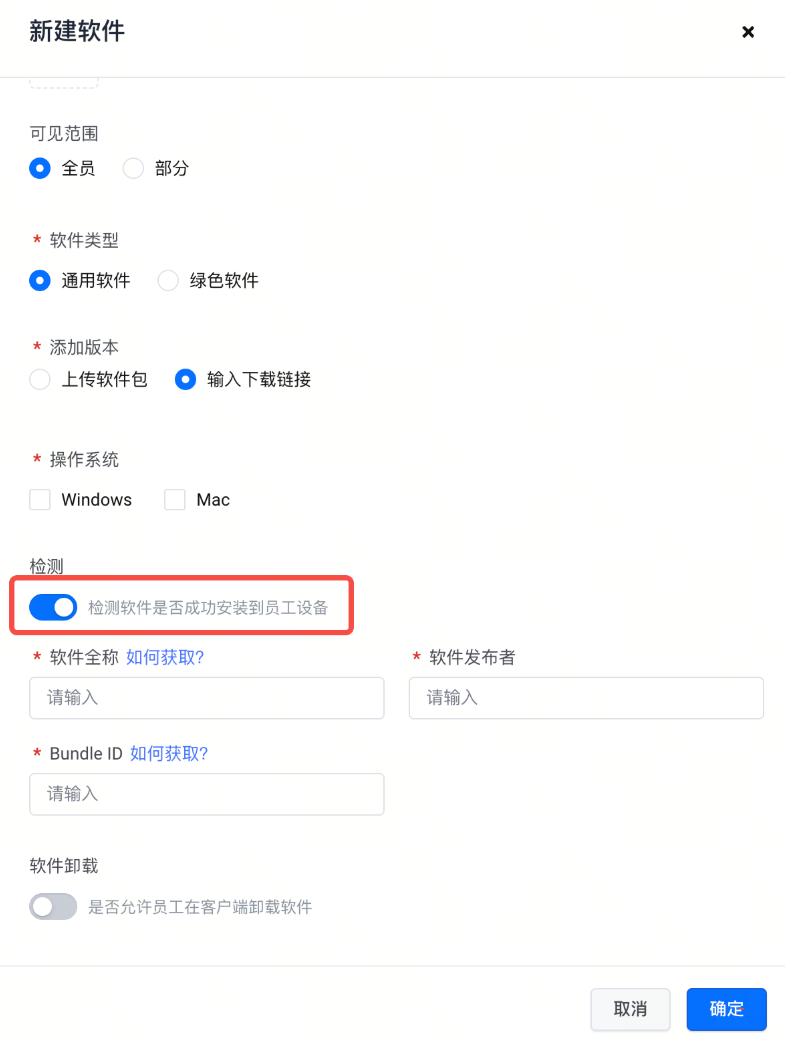Choose 绿色软件 software type
The image size is (785, 1041).
168,280
